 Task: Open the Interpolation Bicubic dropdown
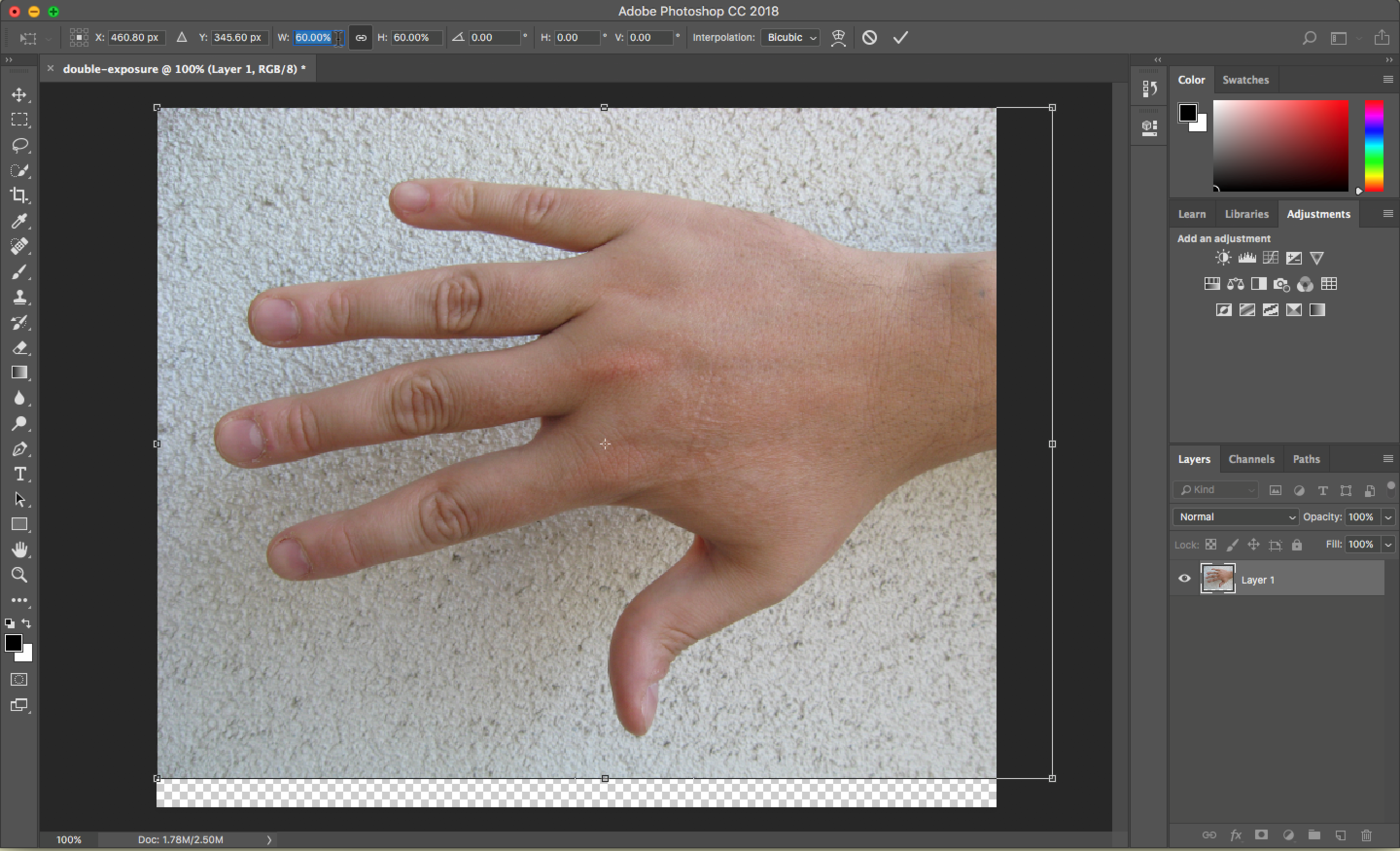pos(790,37)
